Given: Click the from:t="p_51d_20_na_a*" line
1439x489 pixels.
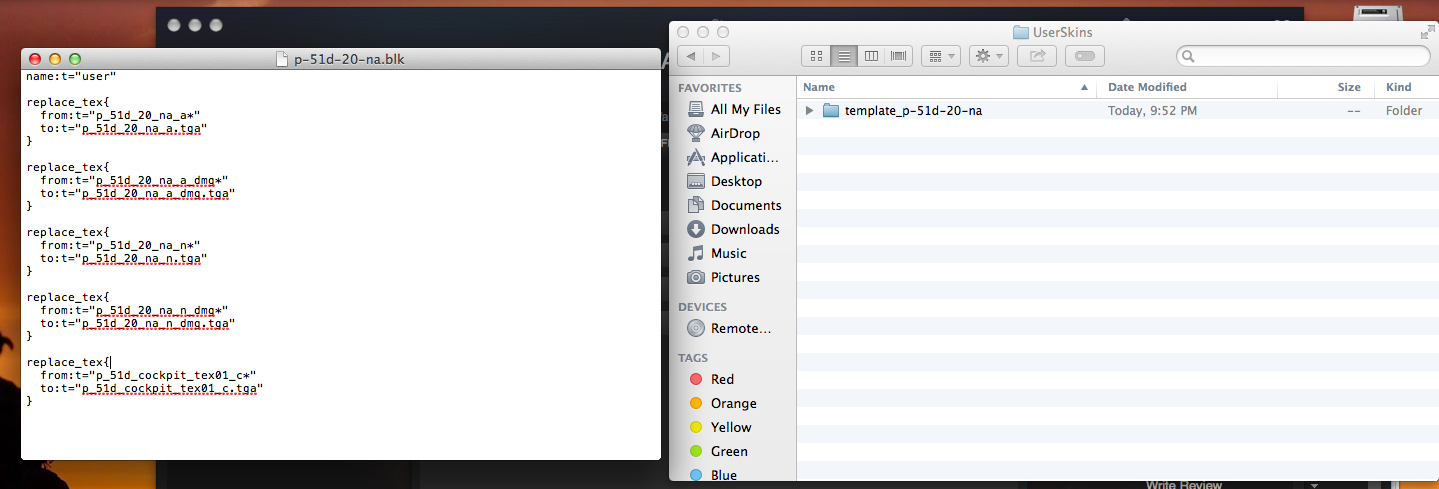Looking at the screenshot, I should click(120, 115).
